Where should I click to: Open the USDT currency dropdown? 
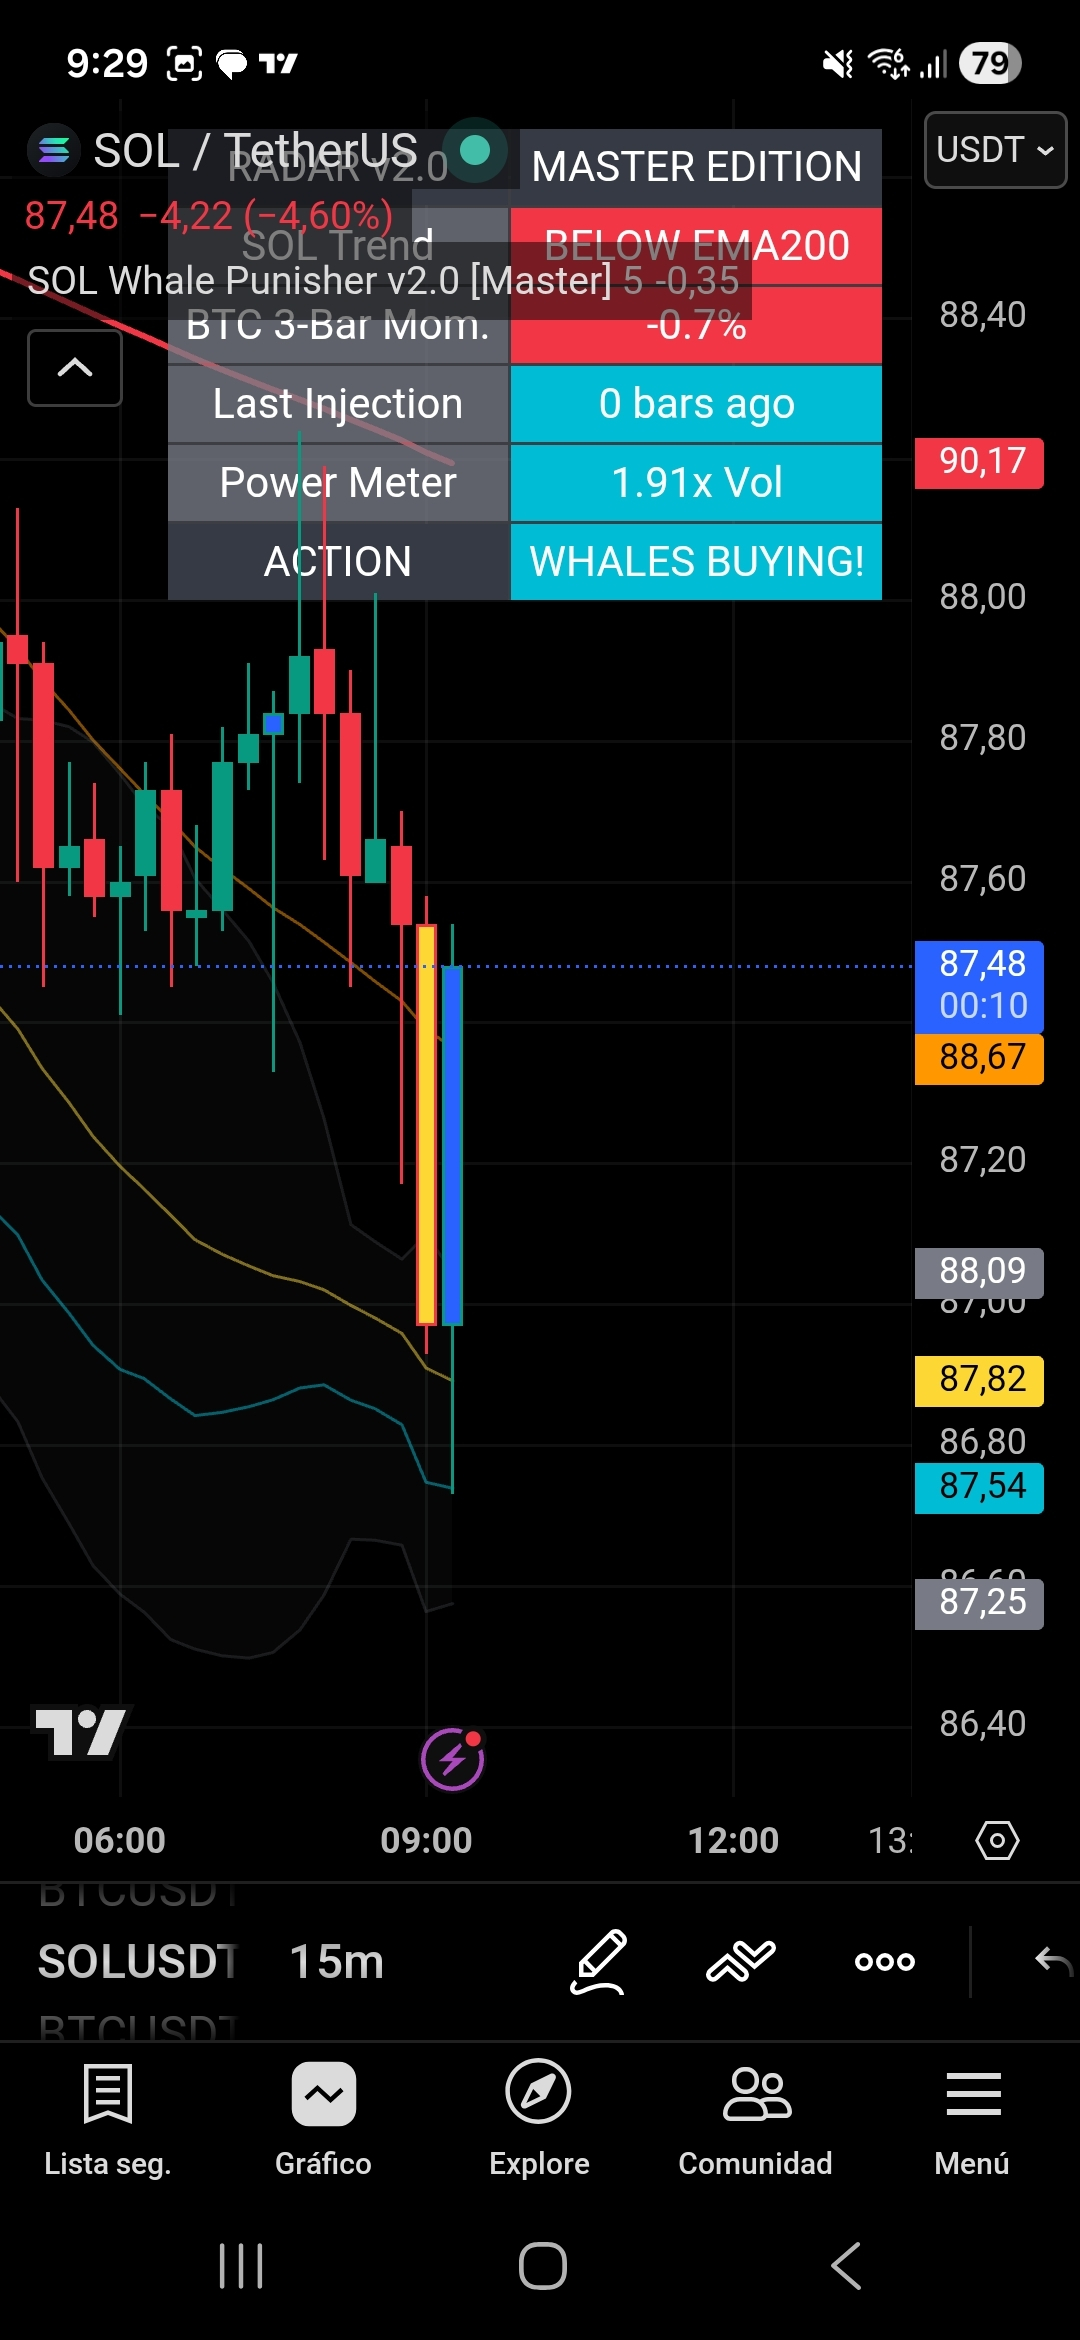pos(996,150)
